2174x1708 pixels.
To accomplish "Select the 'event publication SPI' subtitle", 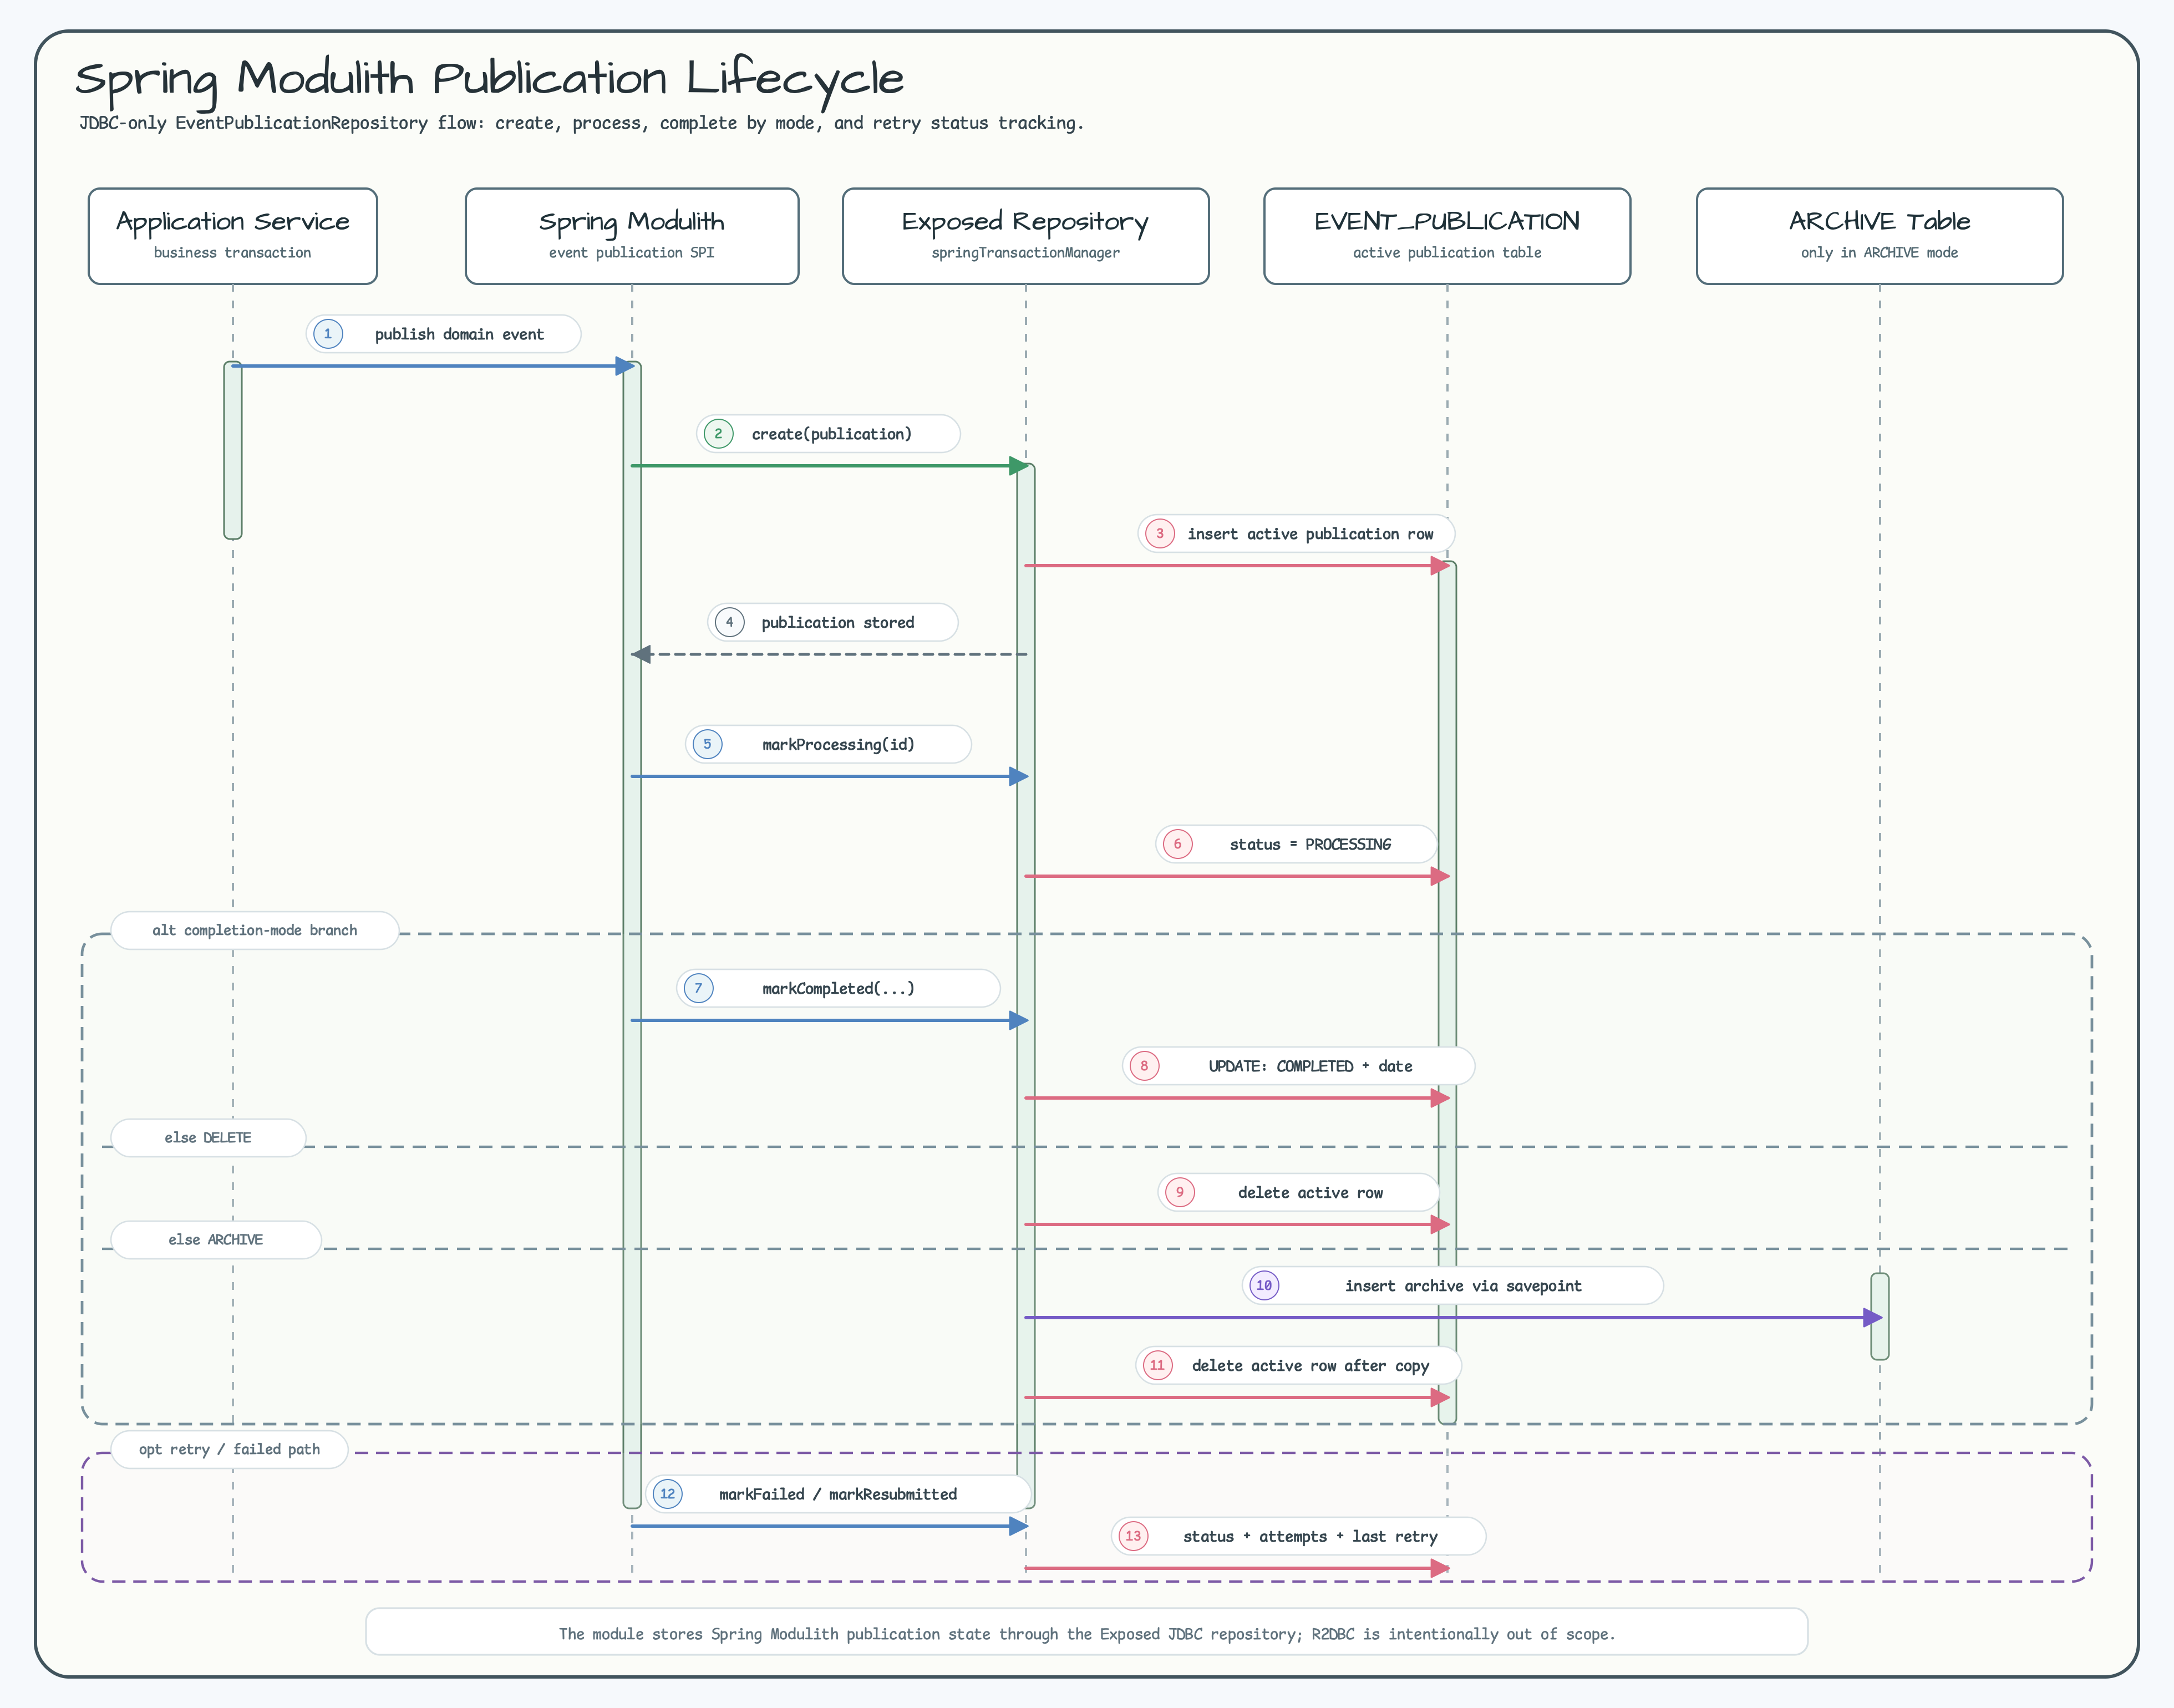I will pyautogui.click(x=631, y=253).
